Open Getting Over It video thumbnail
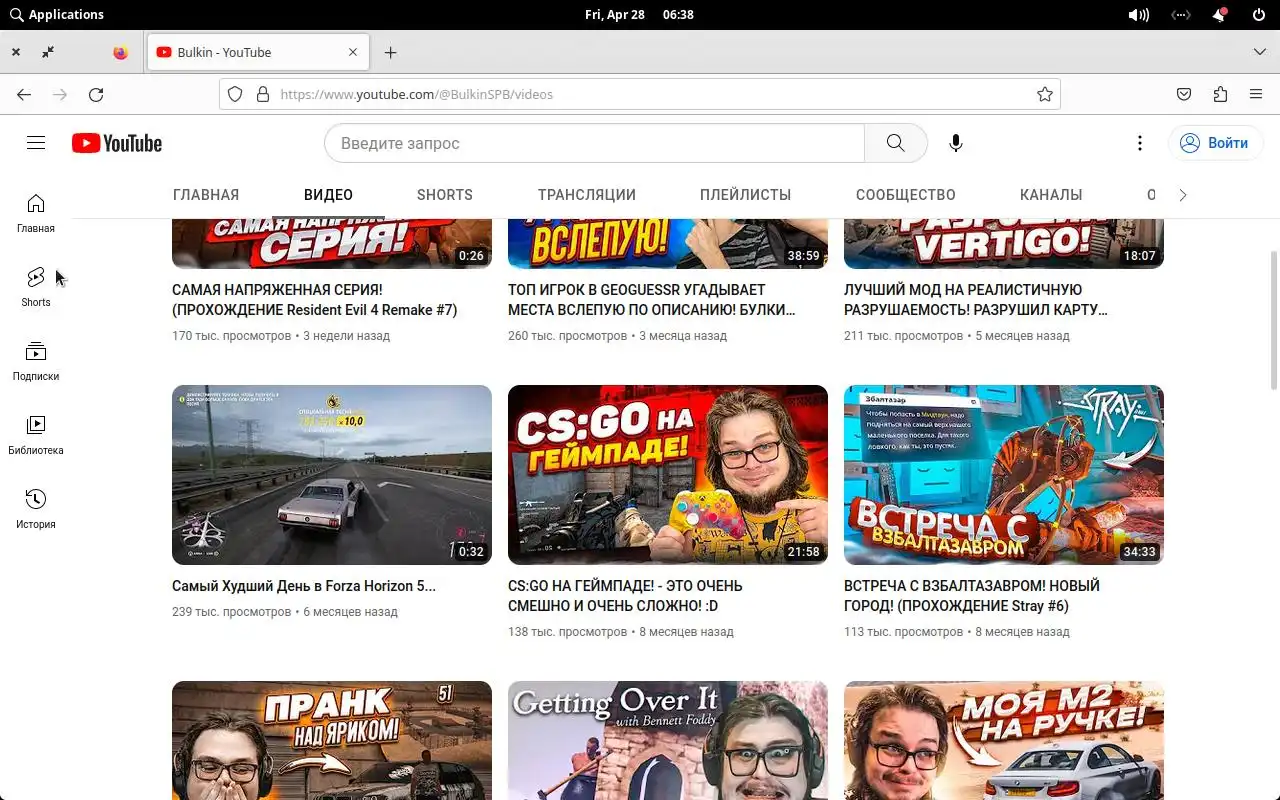 pos(668,741)
